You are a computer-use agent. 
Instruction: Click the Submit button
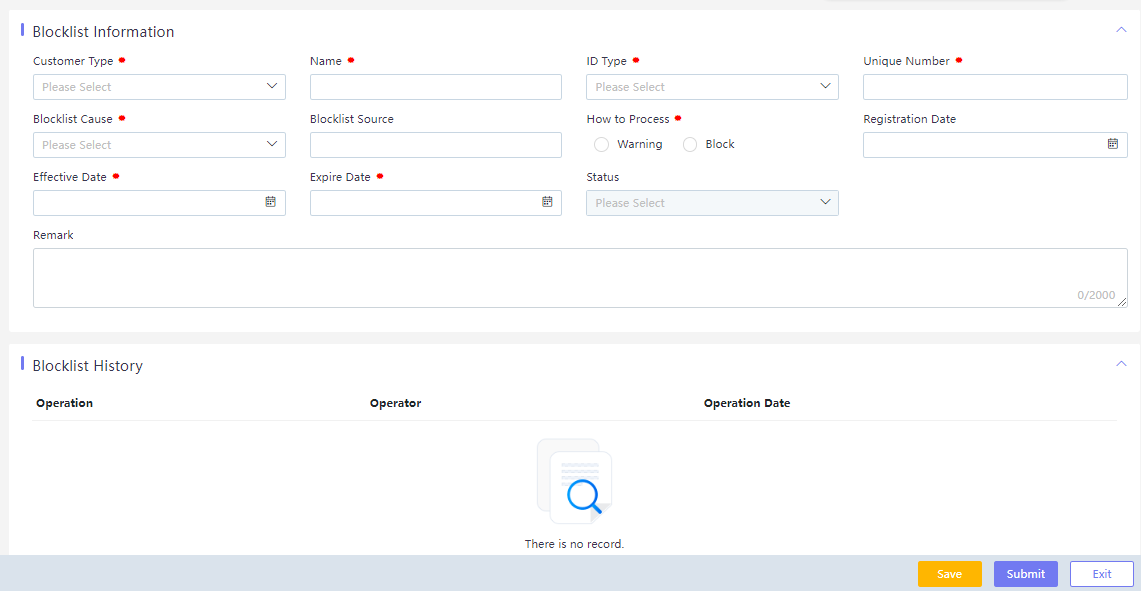tap(1026, 574)
